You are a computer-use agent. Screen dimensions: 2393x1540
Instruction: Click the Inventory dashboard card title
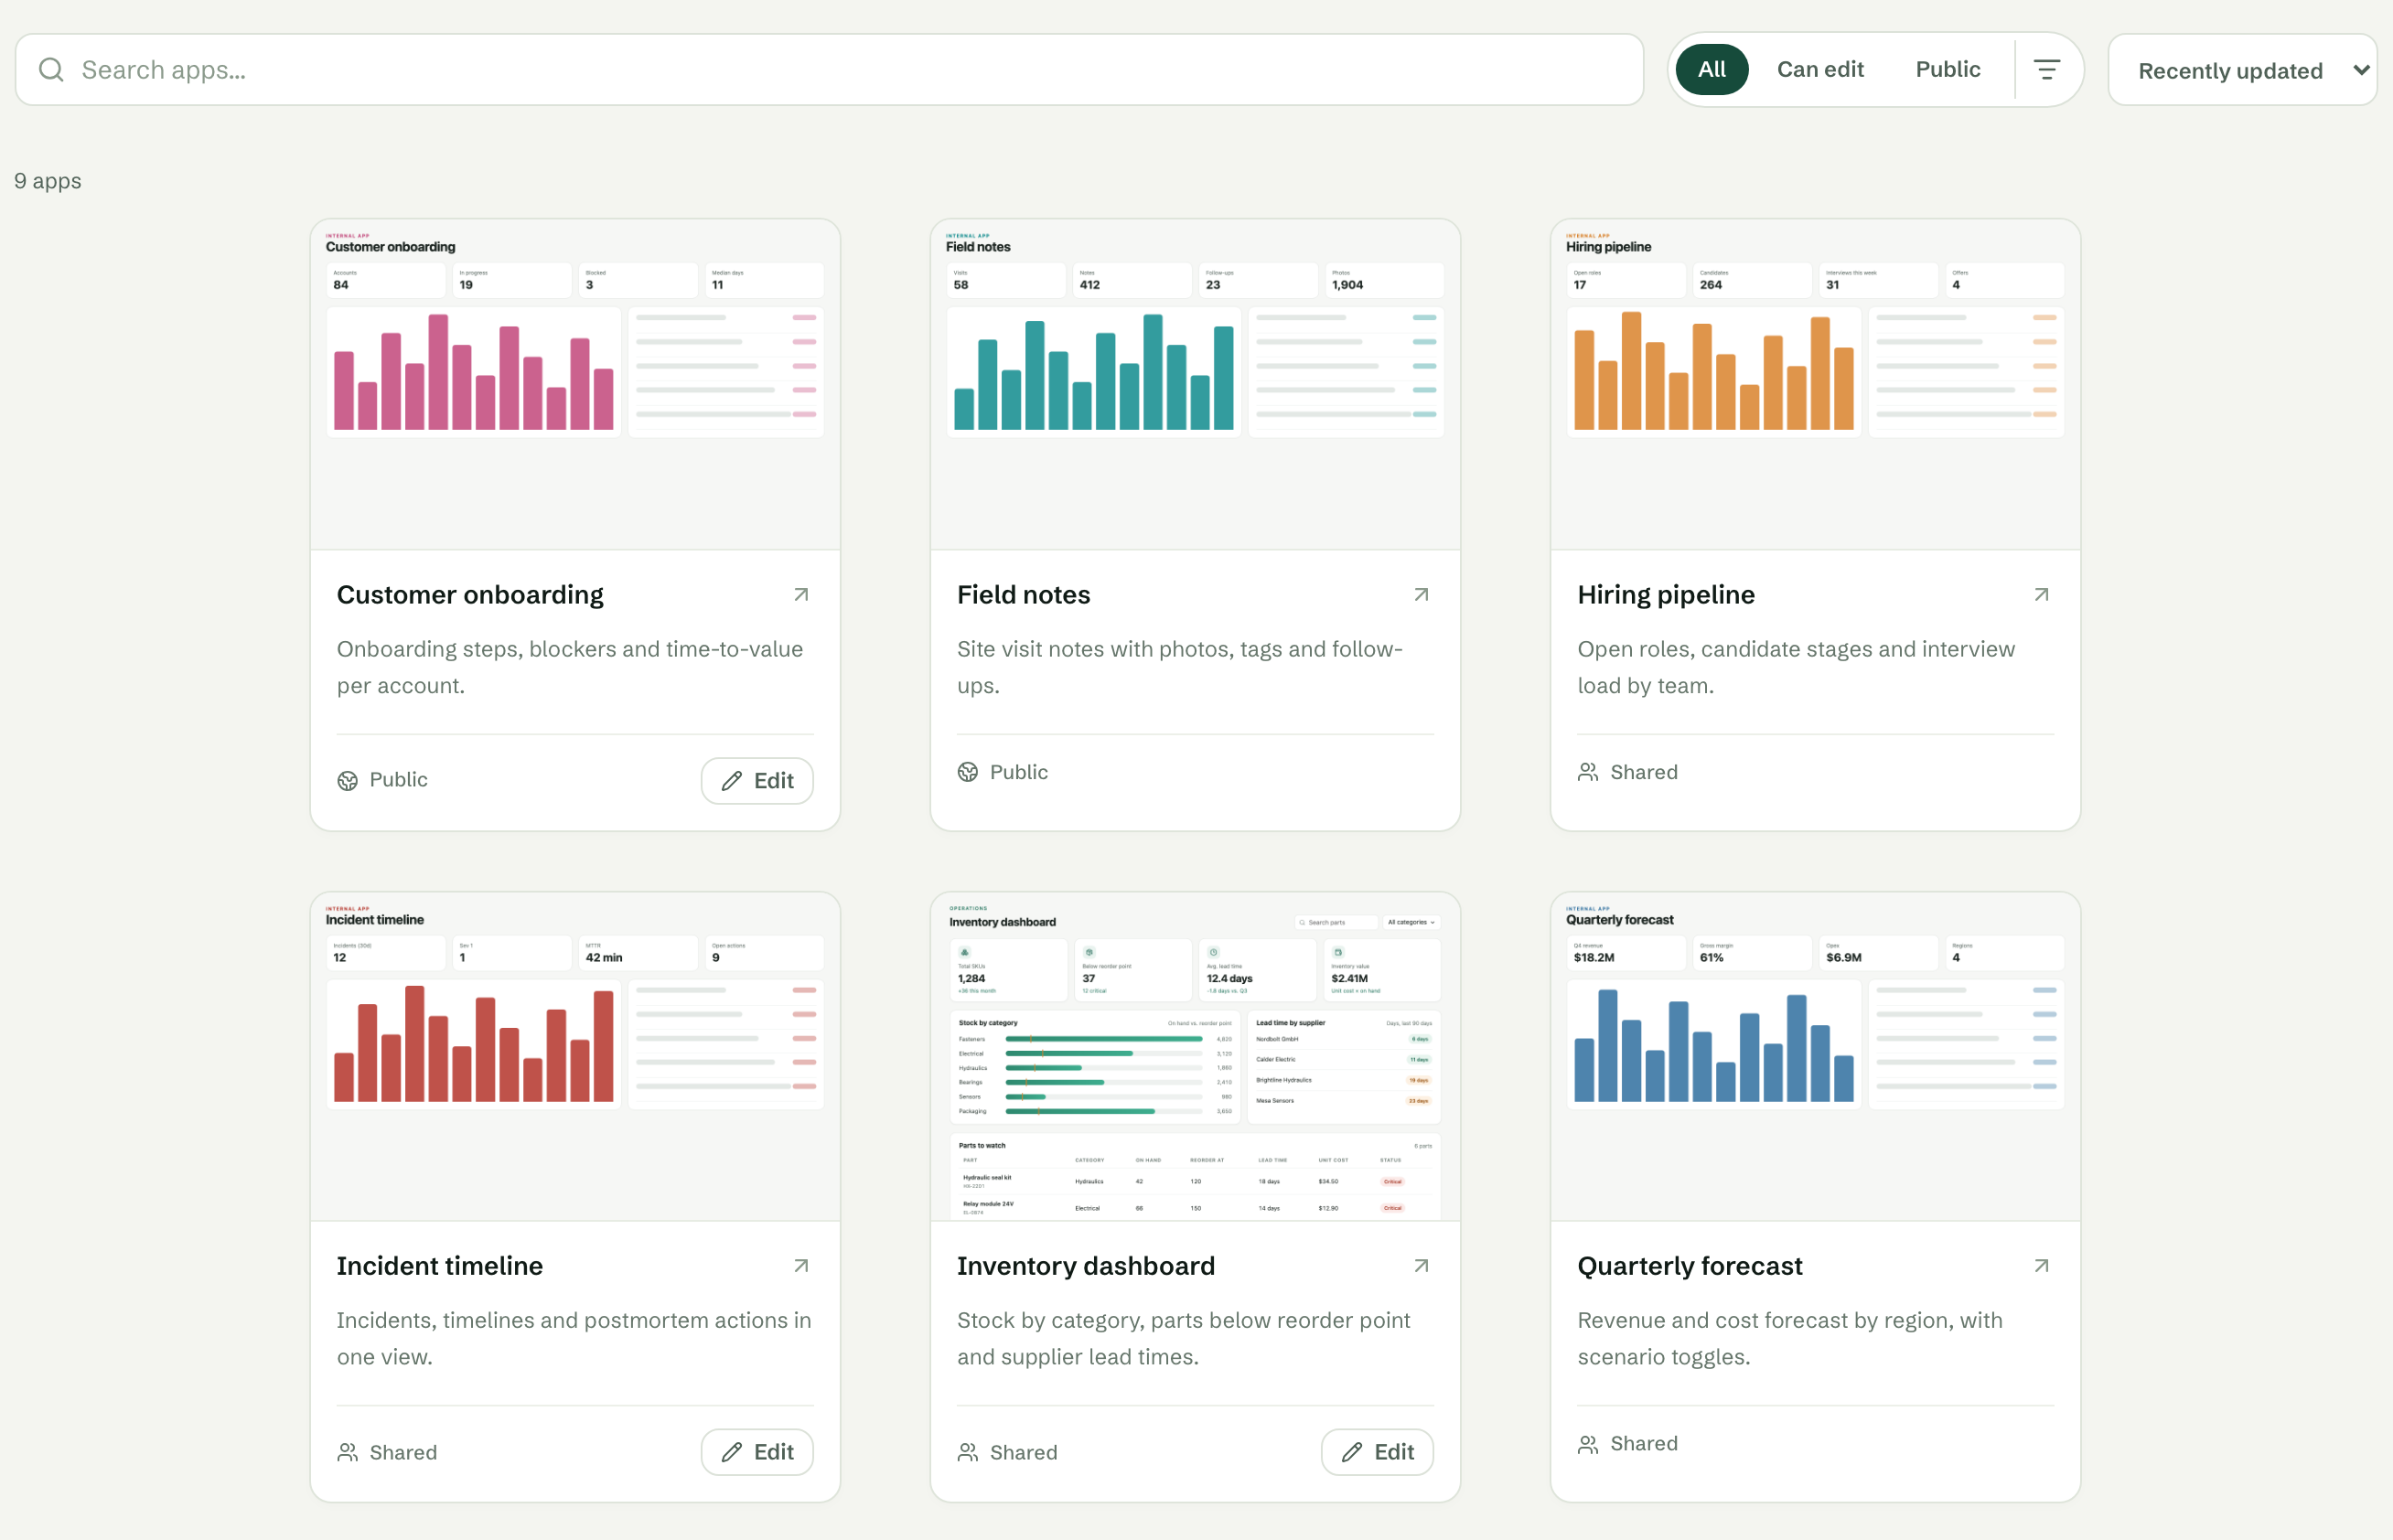point(1086,1266)
